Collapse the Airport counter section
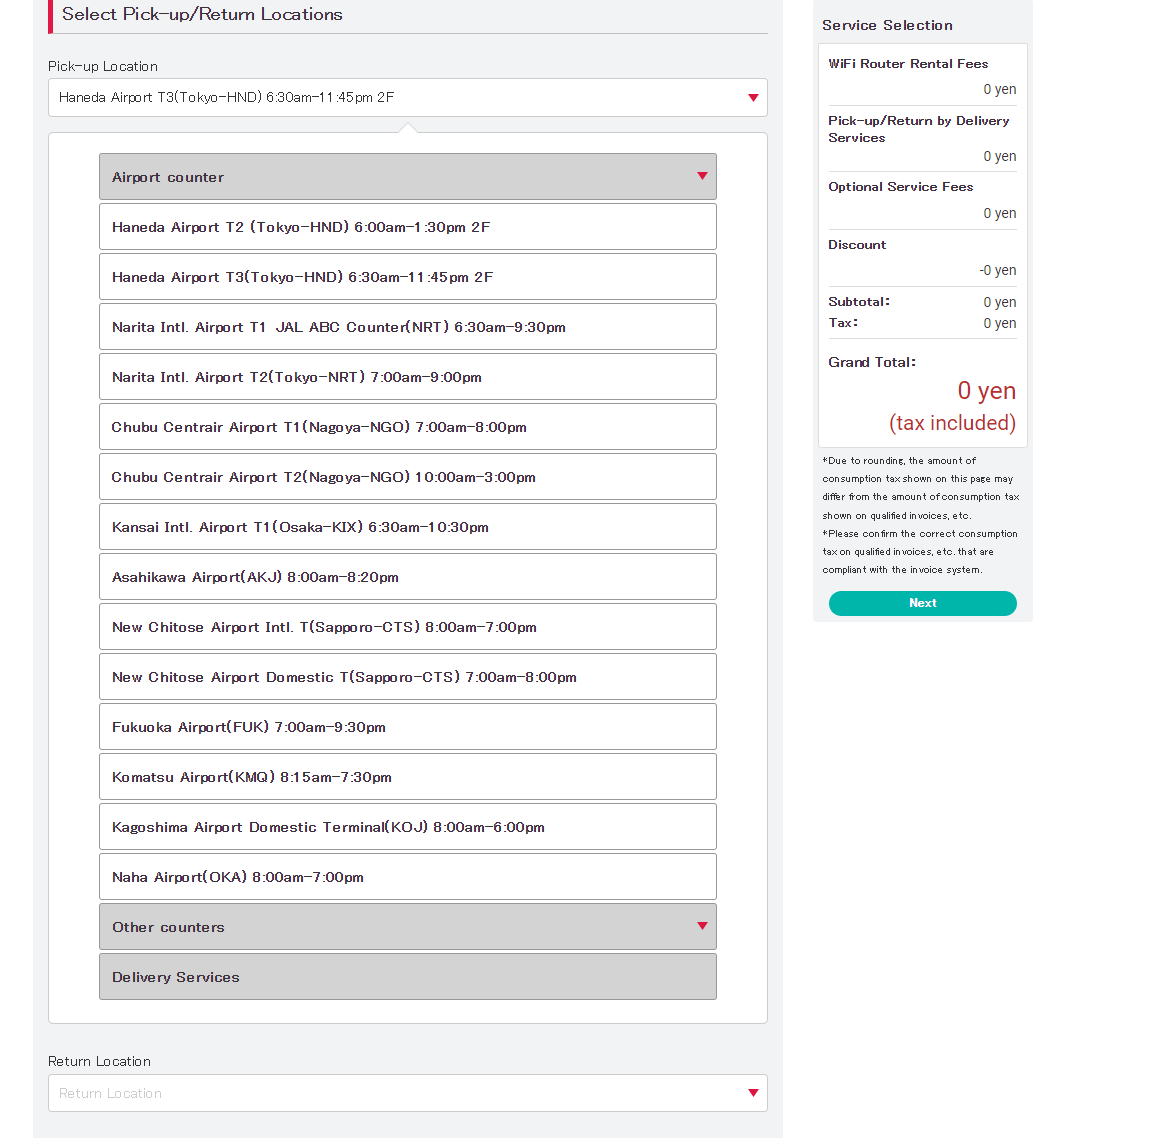This screenshot has width=1165, height=1138. tap(407, 177)
